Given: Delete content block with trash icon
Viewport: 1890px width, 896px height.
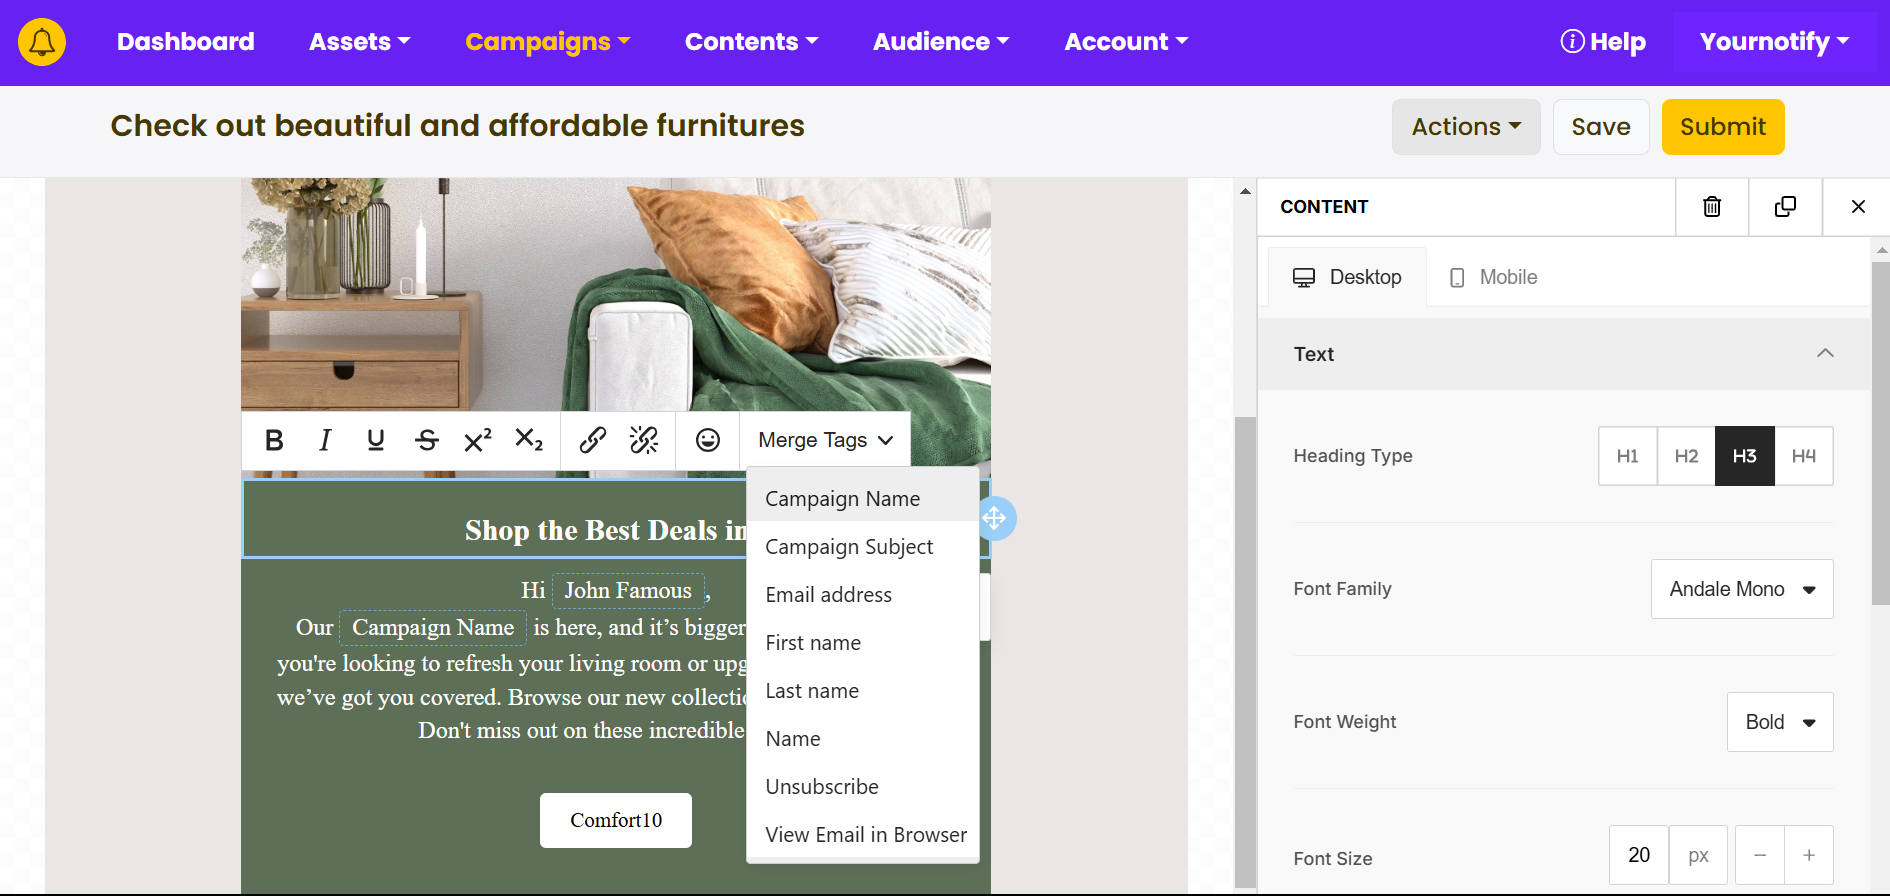Looking at the screenshot, I should point(1712,207).
